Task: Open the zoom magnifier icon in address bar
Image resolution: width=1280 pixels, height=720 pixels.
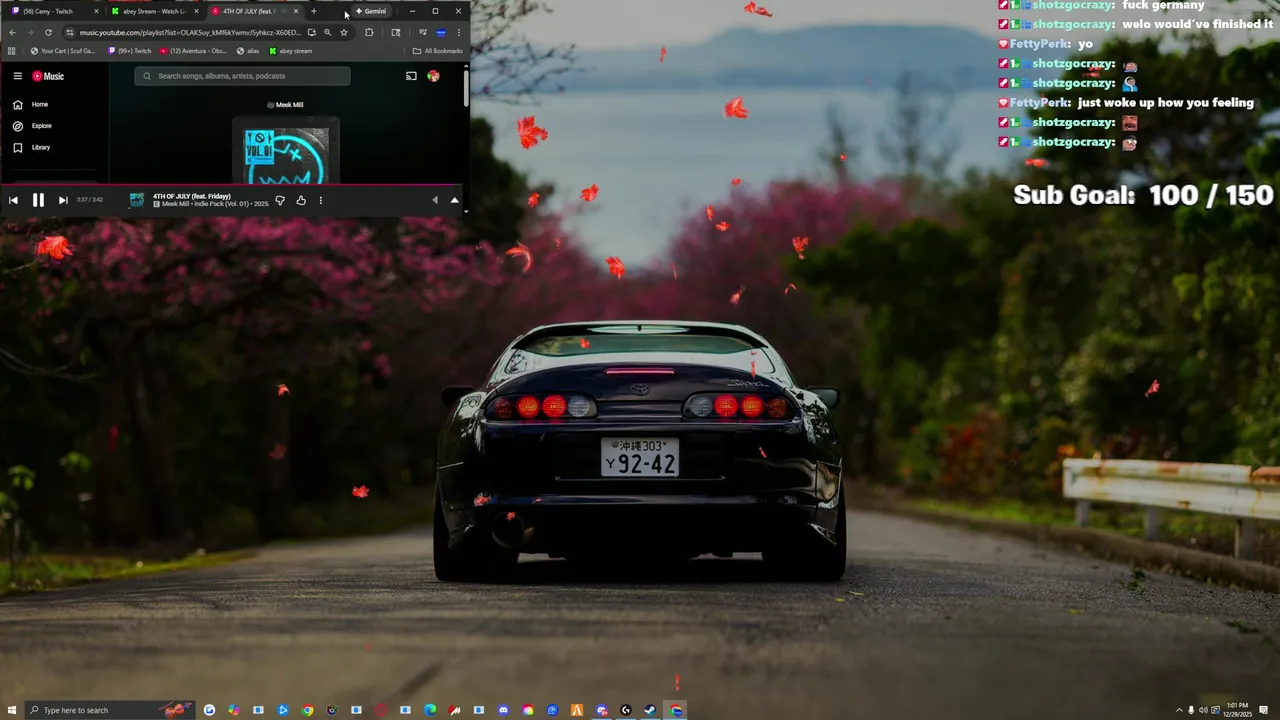Action: [327, 32]
